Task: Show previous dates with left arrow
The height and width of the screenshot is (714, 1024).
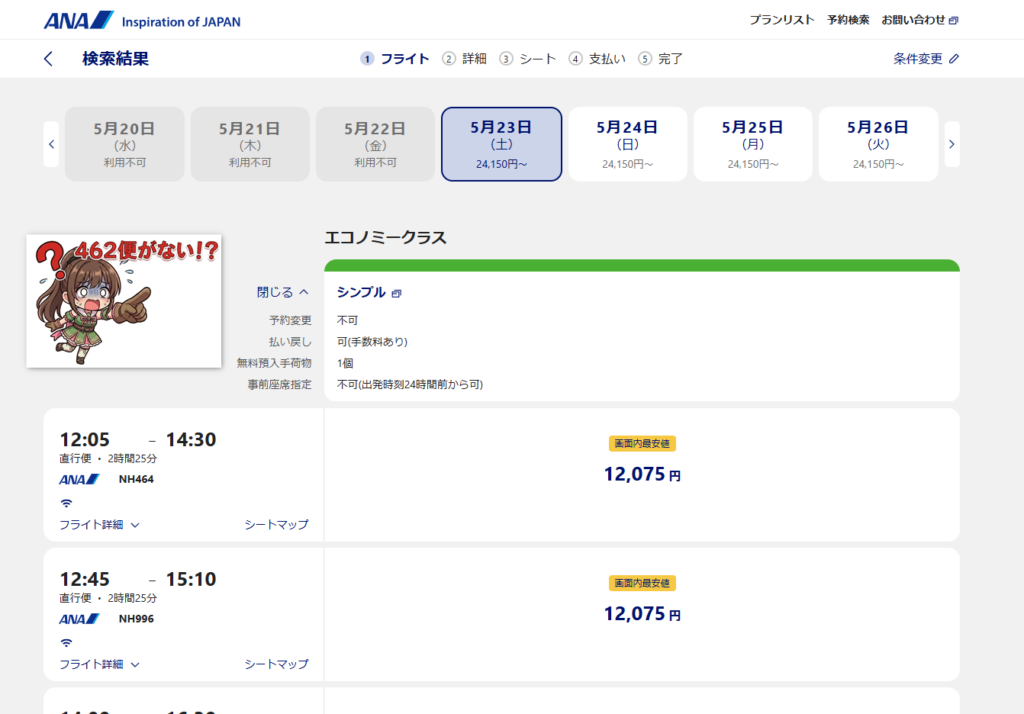Action: [x=51, y=144]
